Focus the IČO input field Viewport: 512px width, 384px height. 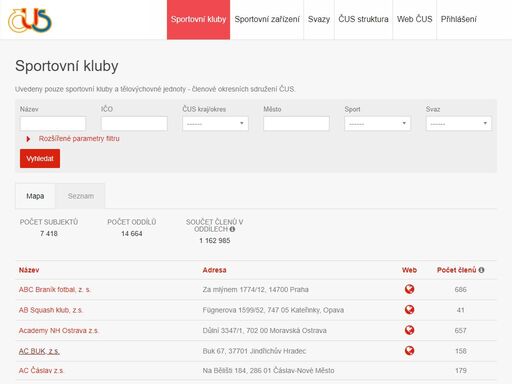point(134,123)
